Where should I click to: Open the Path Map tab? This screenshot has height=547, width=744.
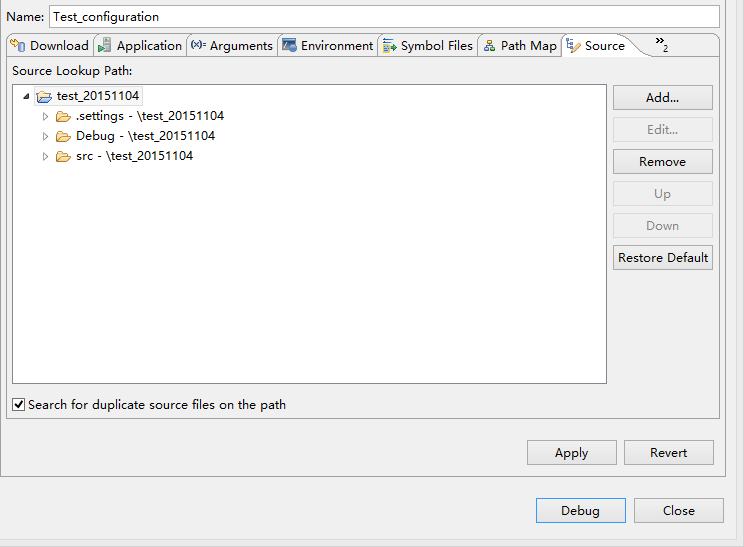[x=528, y=46]
